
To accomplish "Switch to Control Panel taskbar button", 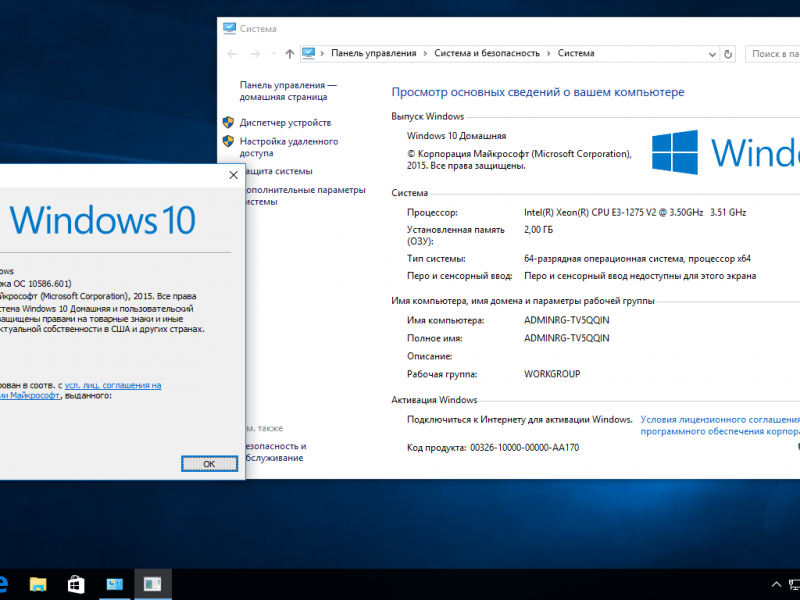I will tap(114, 584).
